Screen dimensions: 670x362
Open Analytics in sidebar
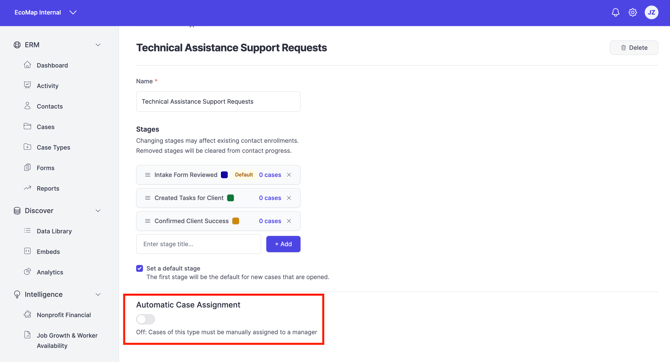point(50,272)
